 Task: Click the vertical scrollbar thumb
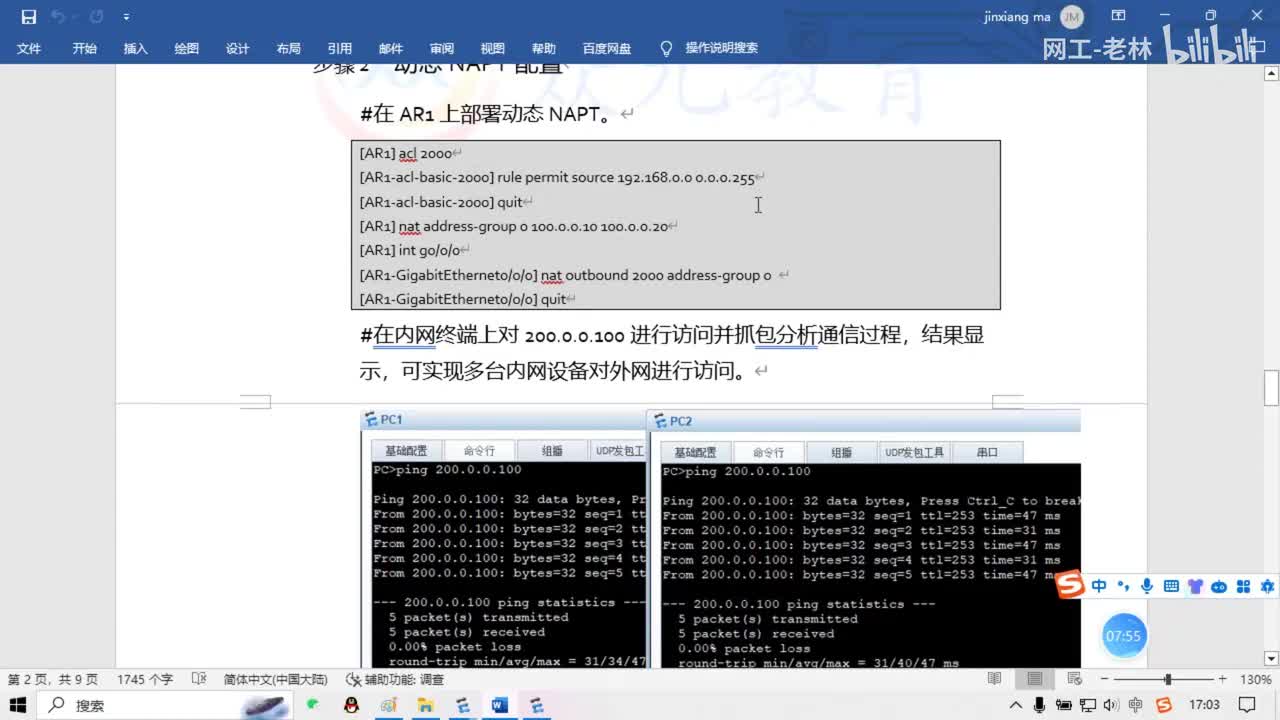tap(1271, 387)
